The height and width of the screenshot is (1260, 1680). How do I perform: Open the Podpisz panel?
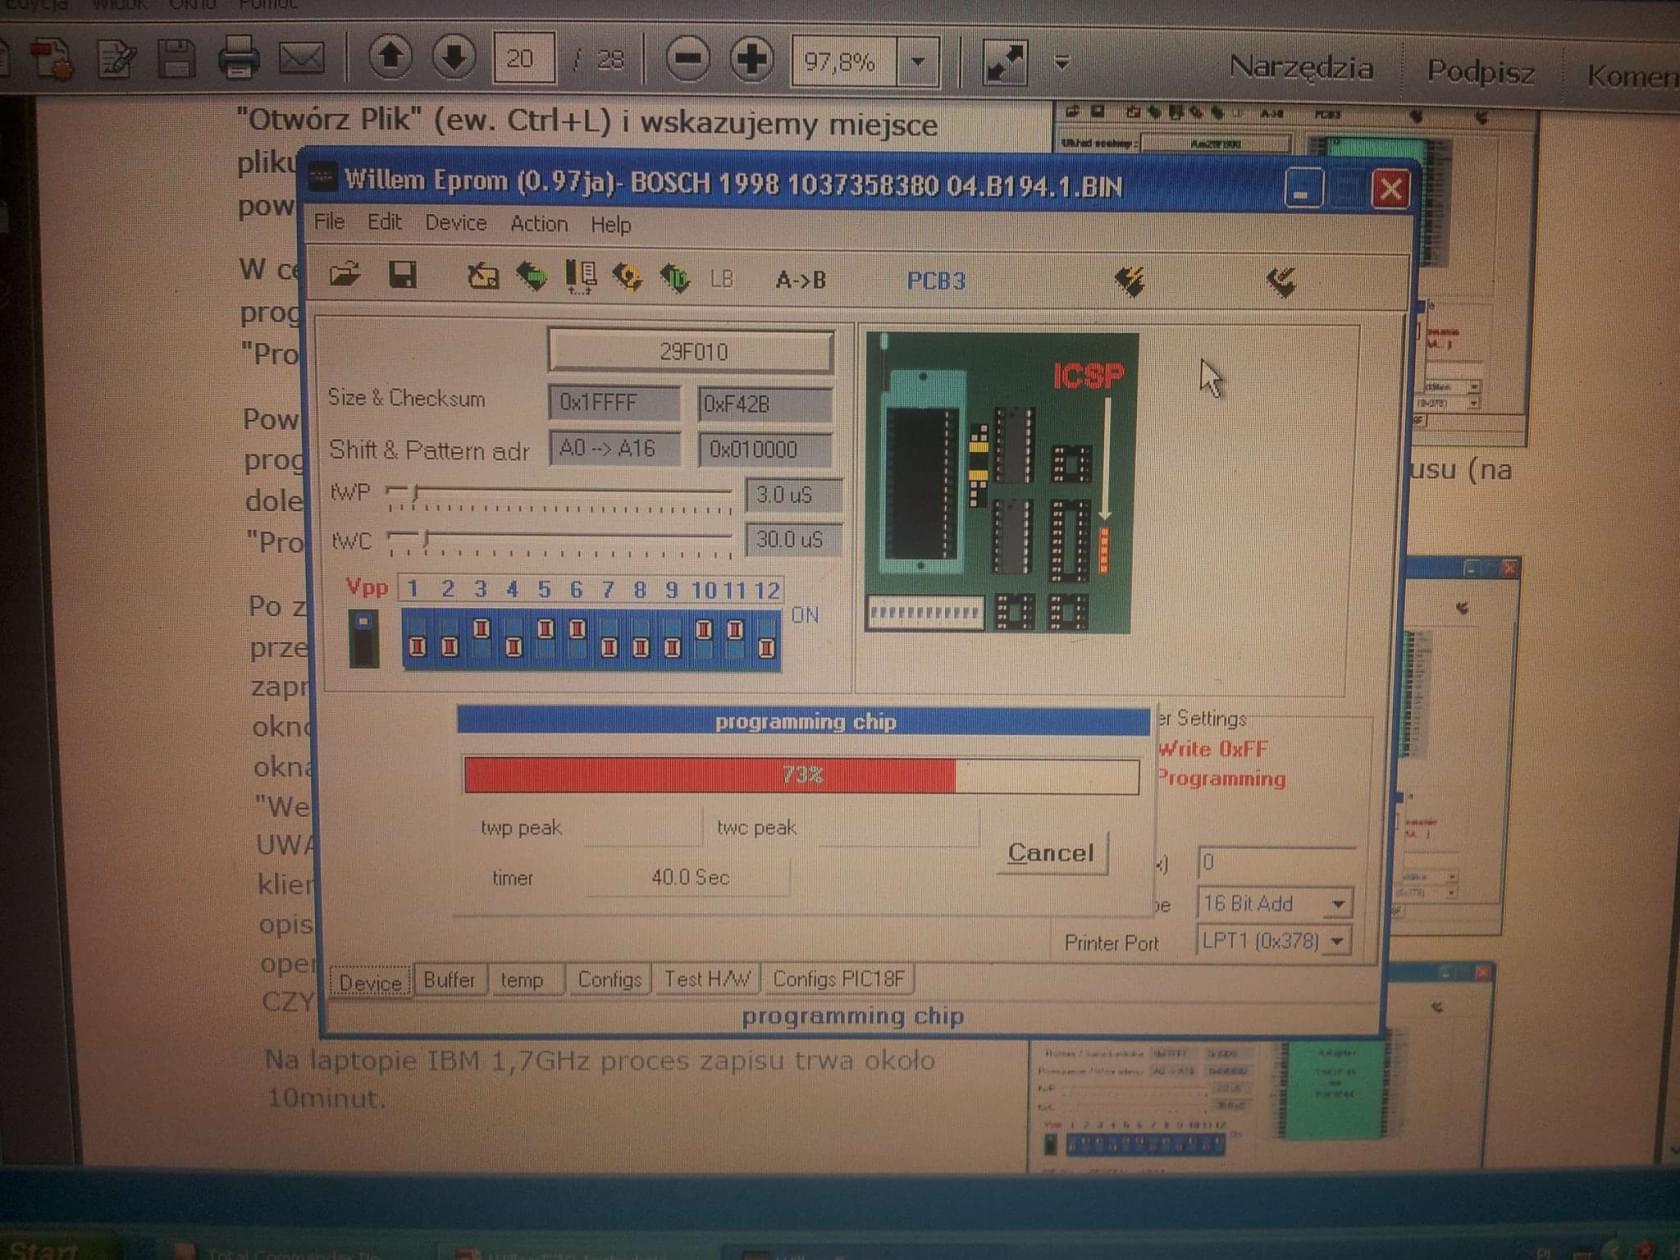pyautogui.click(x=1480, y=71)
